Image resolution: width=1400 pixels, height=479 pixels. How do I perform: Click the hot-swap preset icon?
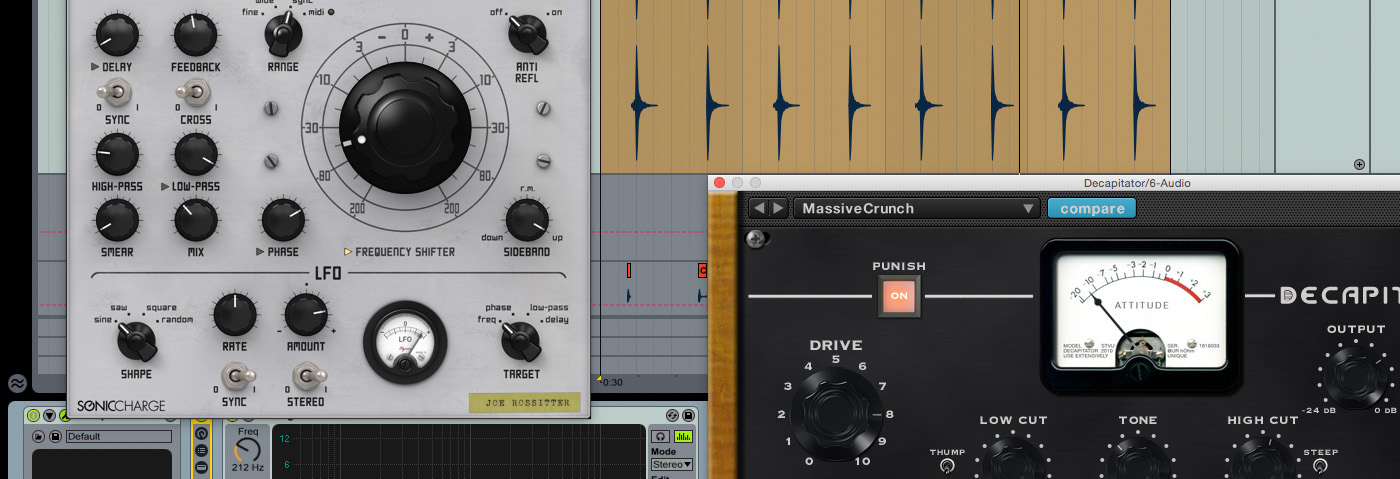click(x=672, y=415)
